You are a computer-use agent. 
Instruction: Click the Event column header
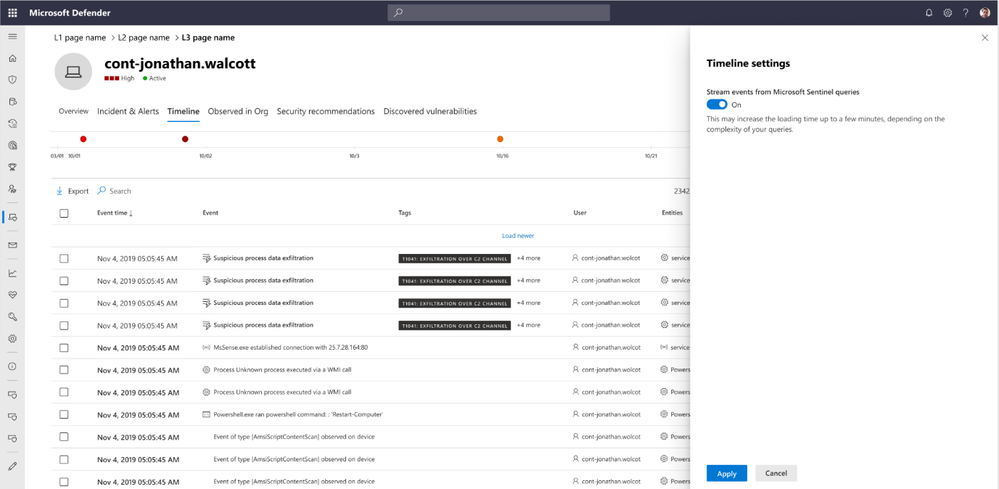point(210,213)
